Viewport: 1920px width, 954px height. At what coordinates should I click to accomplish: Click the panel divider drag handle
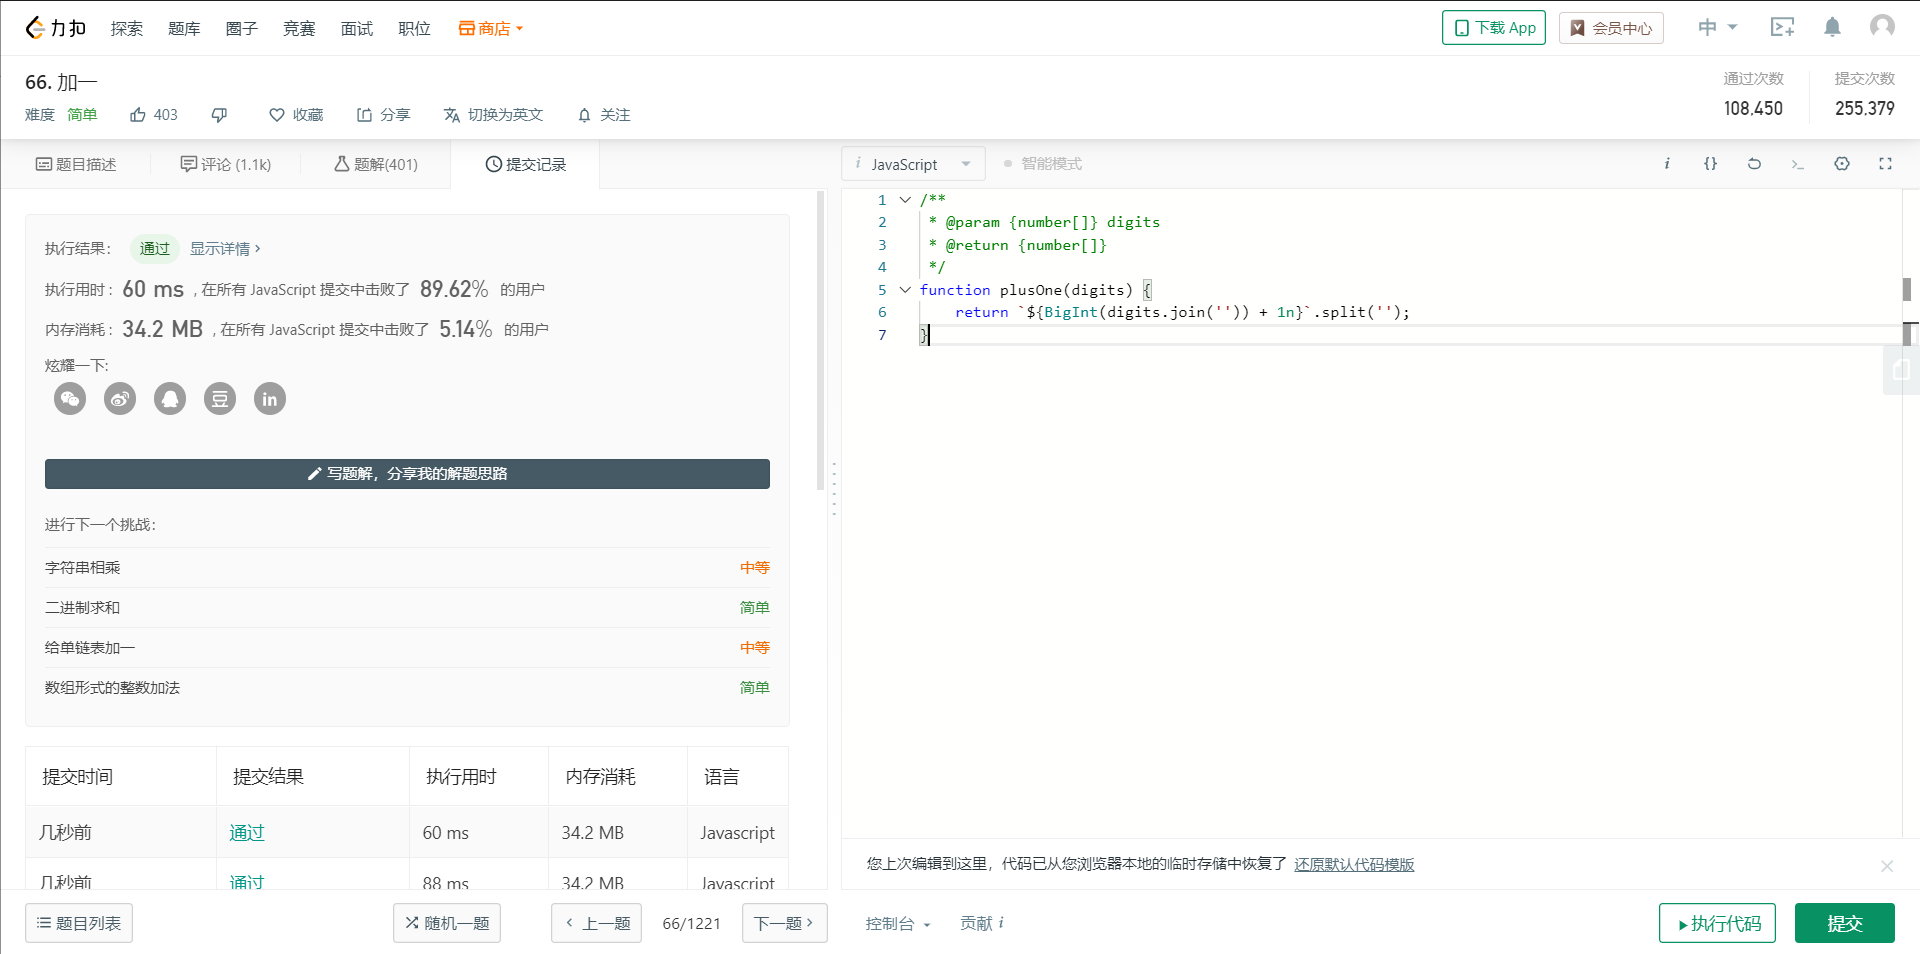point(834,488)
